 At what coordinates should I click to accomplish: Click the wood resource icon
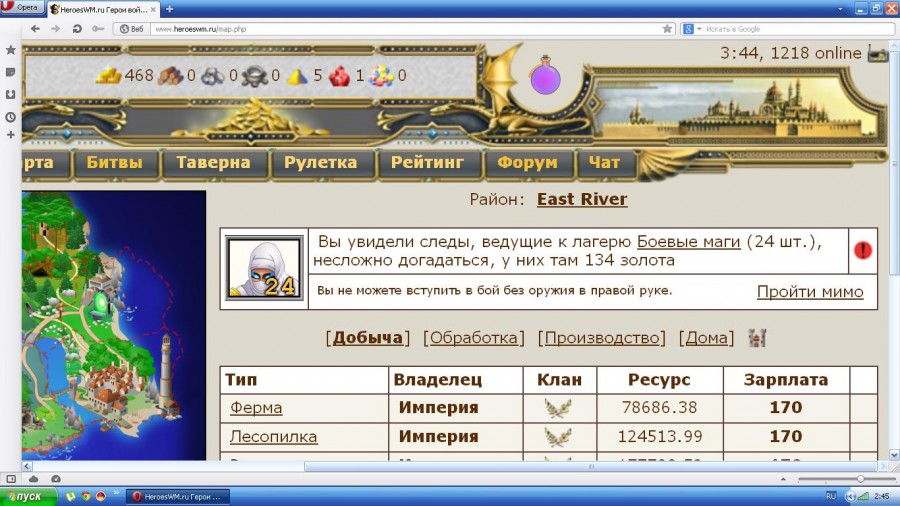pyautogui.click(x=170, y=75)
